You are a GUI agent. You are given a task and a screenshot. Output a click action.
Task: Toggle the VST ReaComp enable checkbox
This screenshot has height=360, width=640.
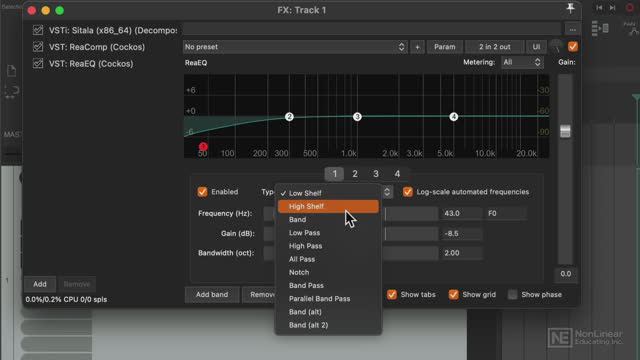pyautogui.click(x=38, y=47)
